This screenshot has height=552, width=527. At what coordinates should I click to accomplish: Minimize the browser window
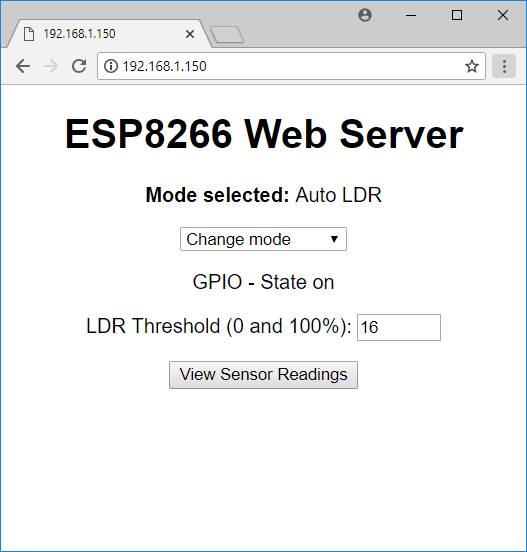[411, 15]
